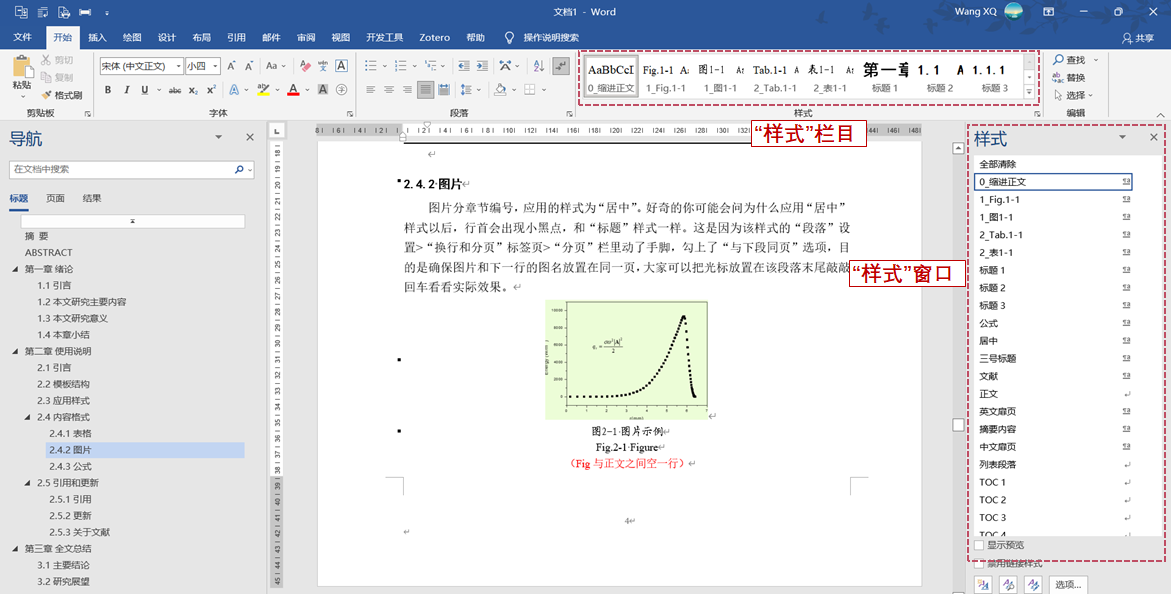Click the 选项... button in Styles pane
Viewport: 1171px width, 594px height.
(1067, 585)
